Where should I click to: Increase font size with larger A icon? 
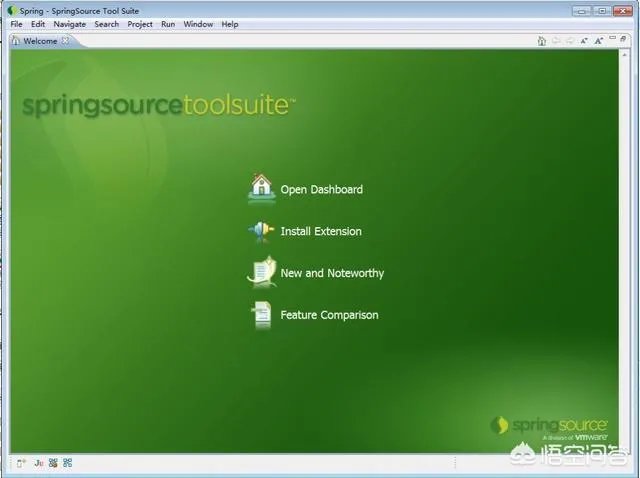pos(598,41)
